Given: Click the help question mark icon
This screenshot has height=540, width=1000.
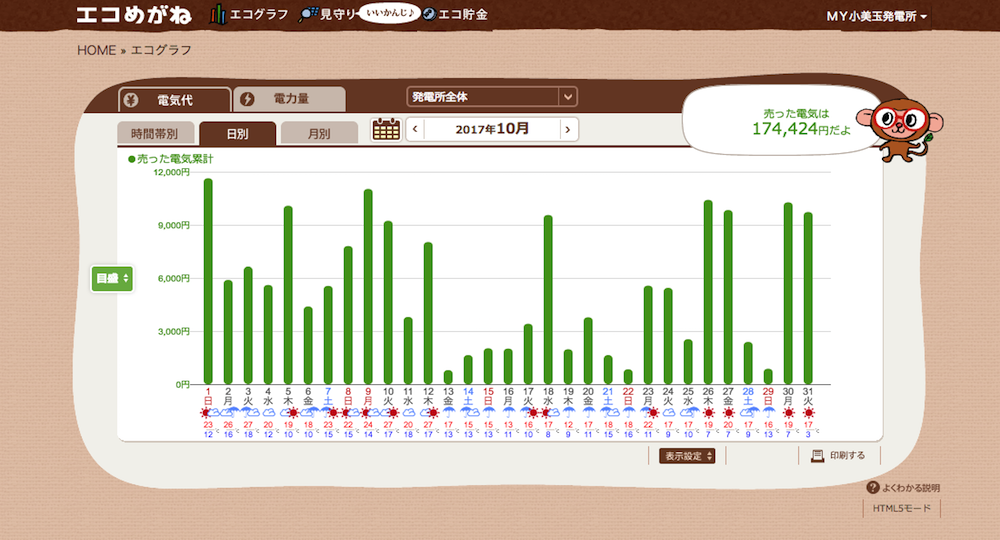Looking at the screenshot, I should pos(872,488).
